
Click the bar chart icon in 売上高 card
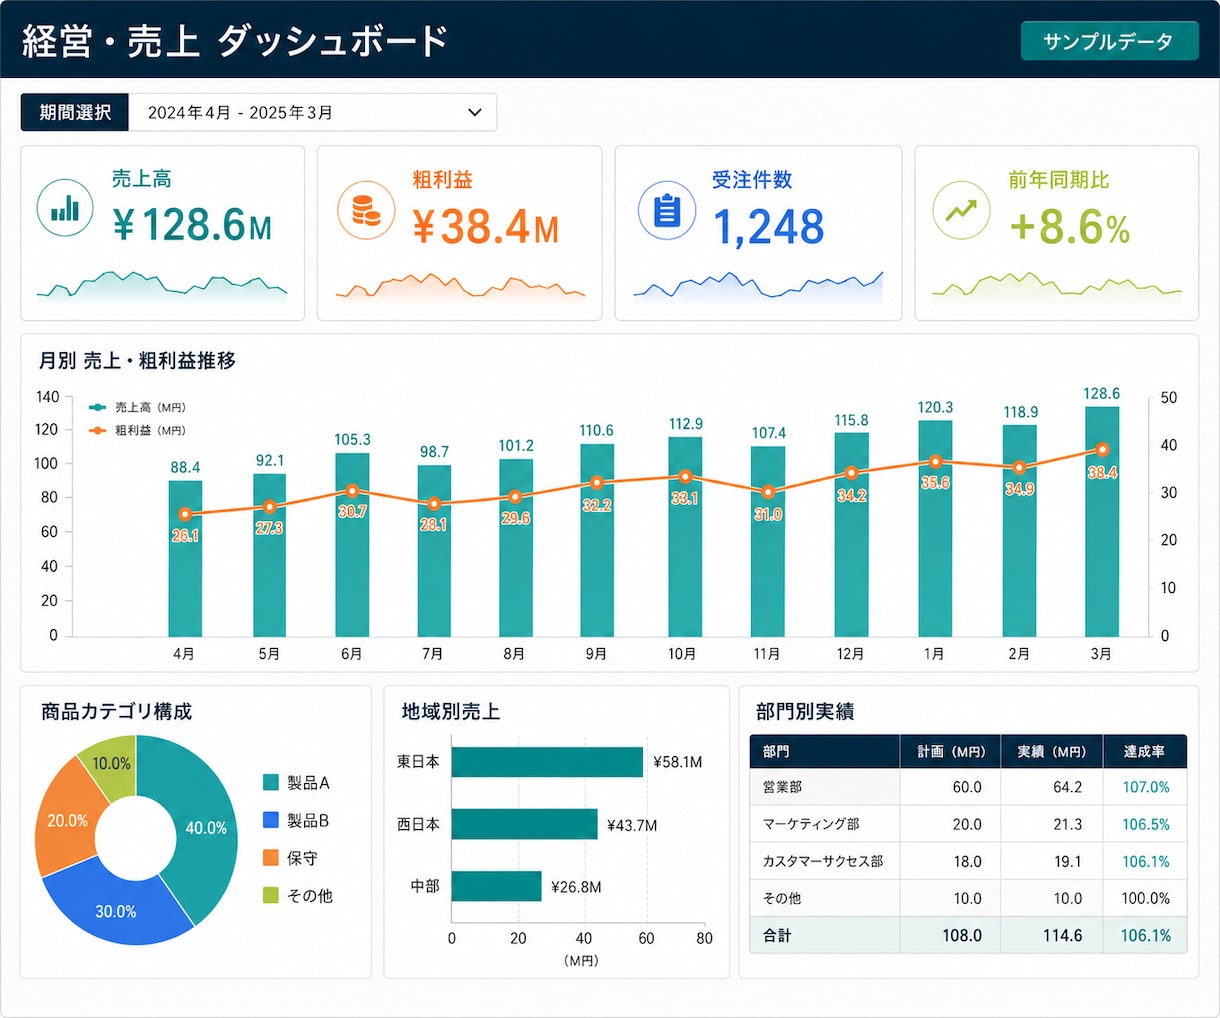pos(65,208)
